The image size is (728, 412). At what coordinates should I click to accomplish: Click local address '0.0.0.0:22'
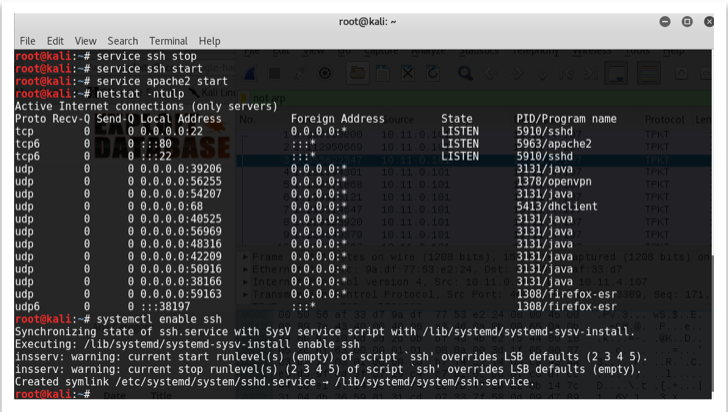pos(171,131)
